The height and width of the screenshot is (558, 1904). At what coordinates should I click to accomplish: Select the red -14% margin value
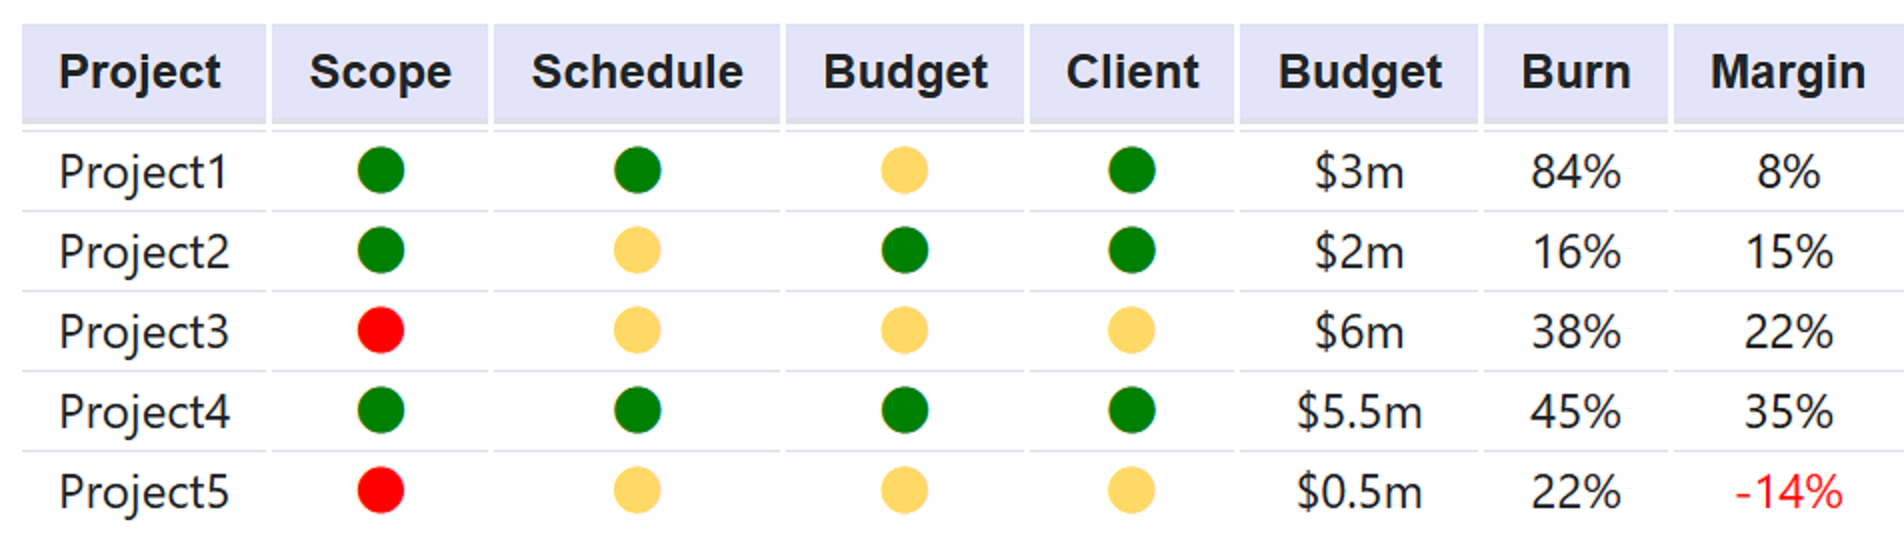click(1788, 492)
